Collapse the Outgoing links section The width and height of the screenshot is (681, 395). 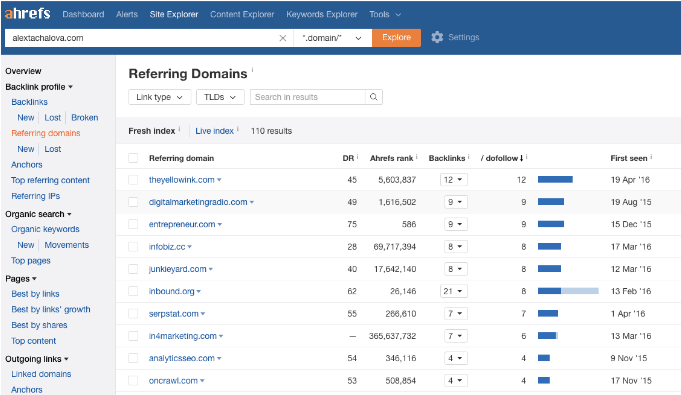(37, 359)
